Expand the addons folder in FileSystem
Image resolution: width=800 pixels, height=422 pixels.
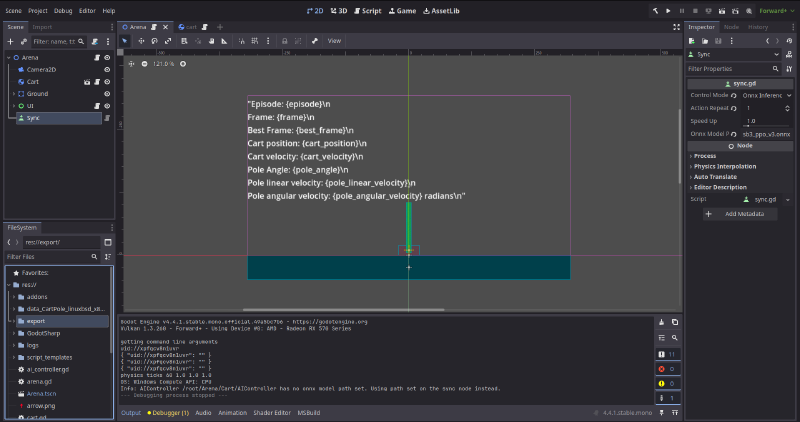(x=13, y=297)
